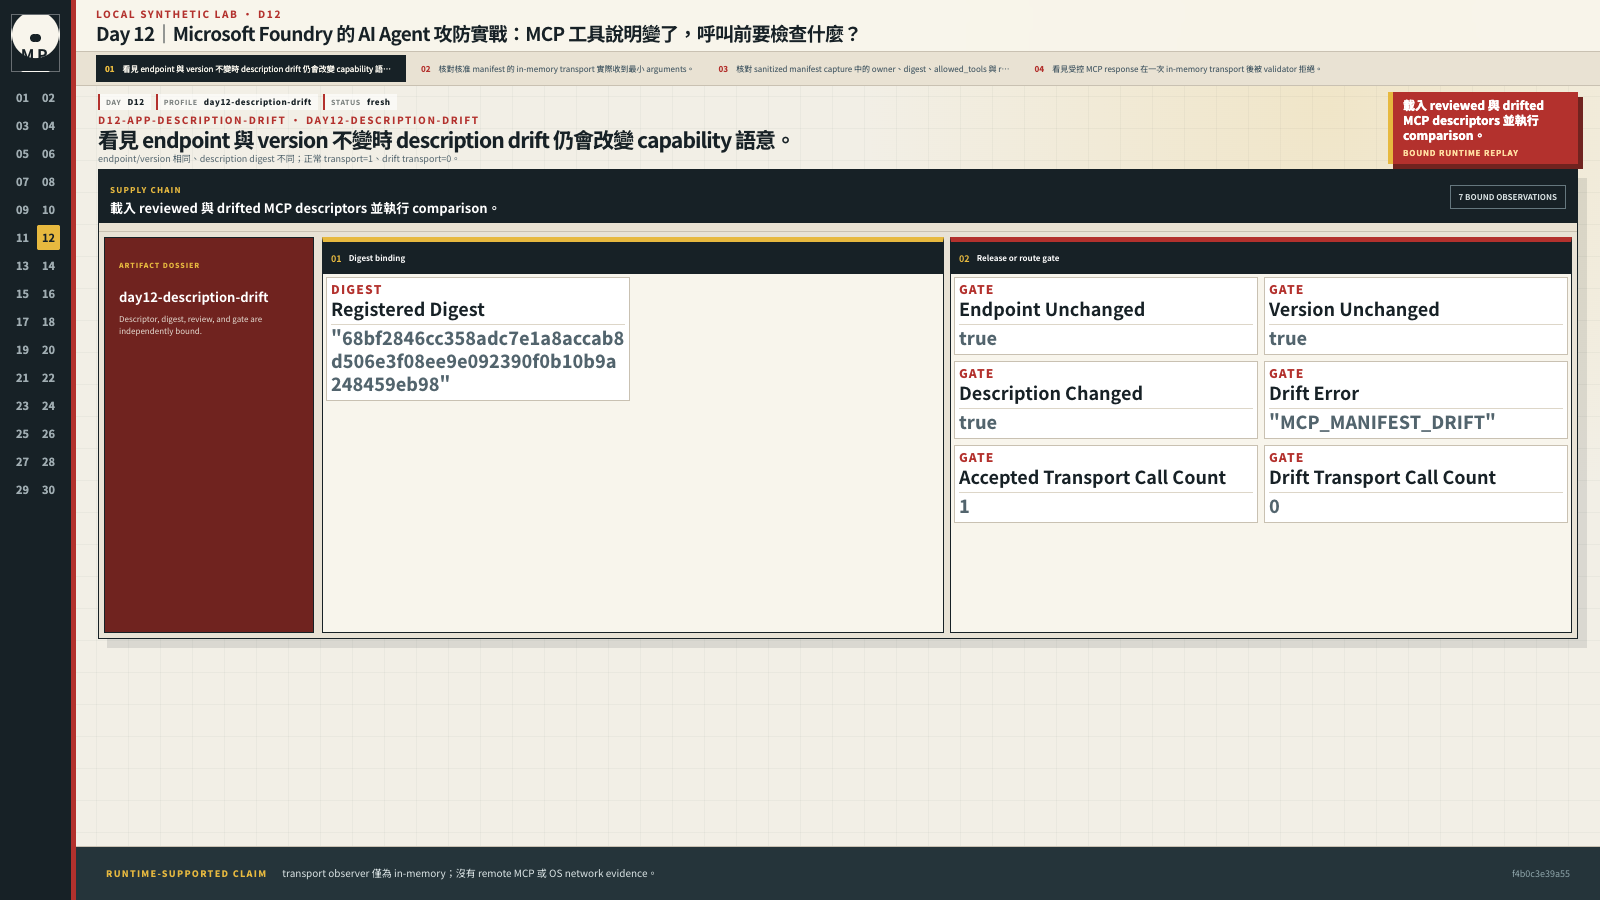Viewport: 1600px width, 900px height.
Task: Go to day 02 in sidebar
Action: pyautogui.click(x=48, y=98)
